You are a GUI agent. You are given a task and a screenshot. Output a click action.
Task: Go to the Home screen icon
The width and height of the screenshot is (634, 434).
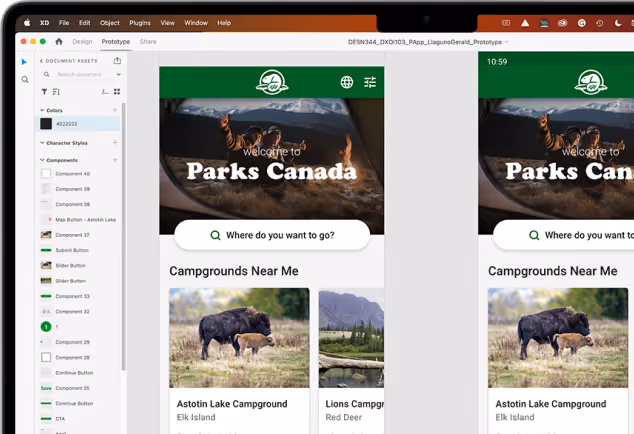coord(59,41)
